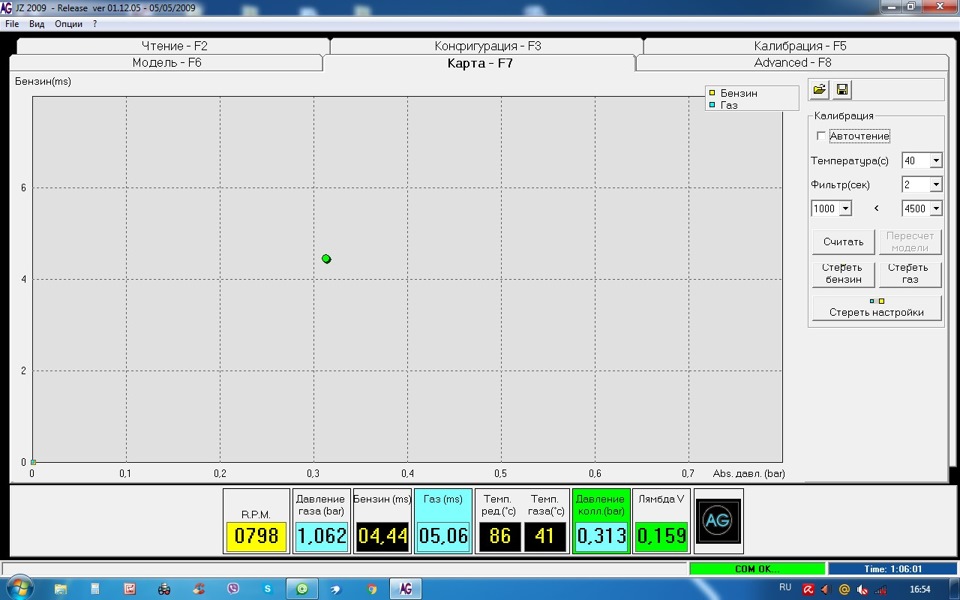Switch to the Advanced - F8 tab
960x600 pixels.
pos(792,62)
